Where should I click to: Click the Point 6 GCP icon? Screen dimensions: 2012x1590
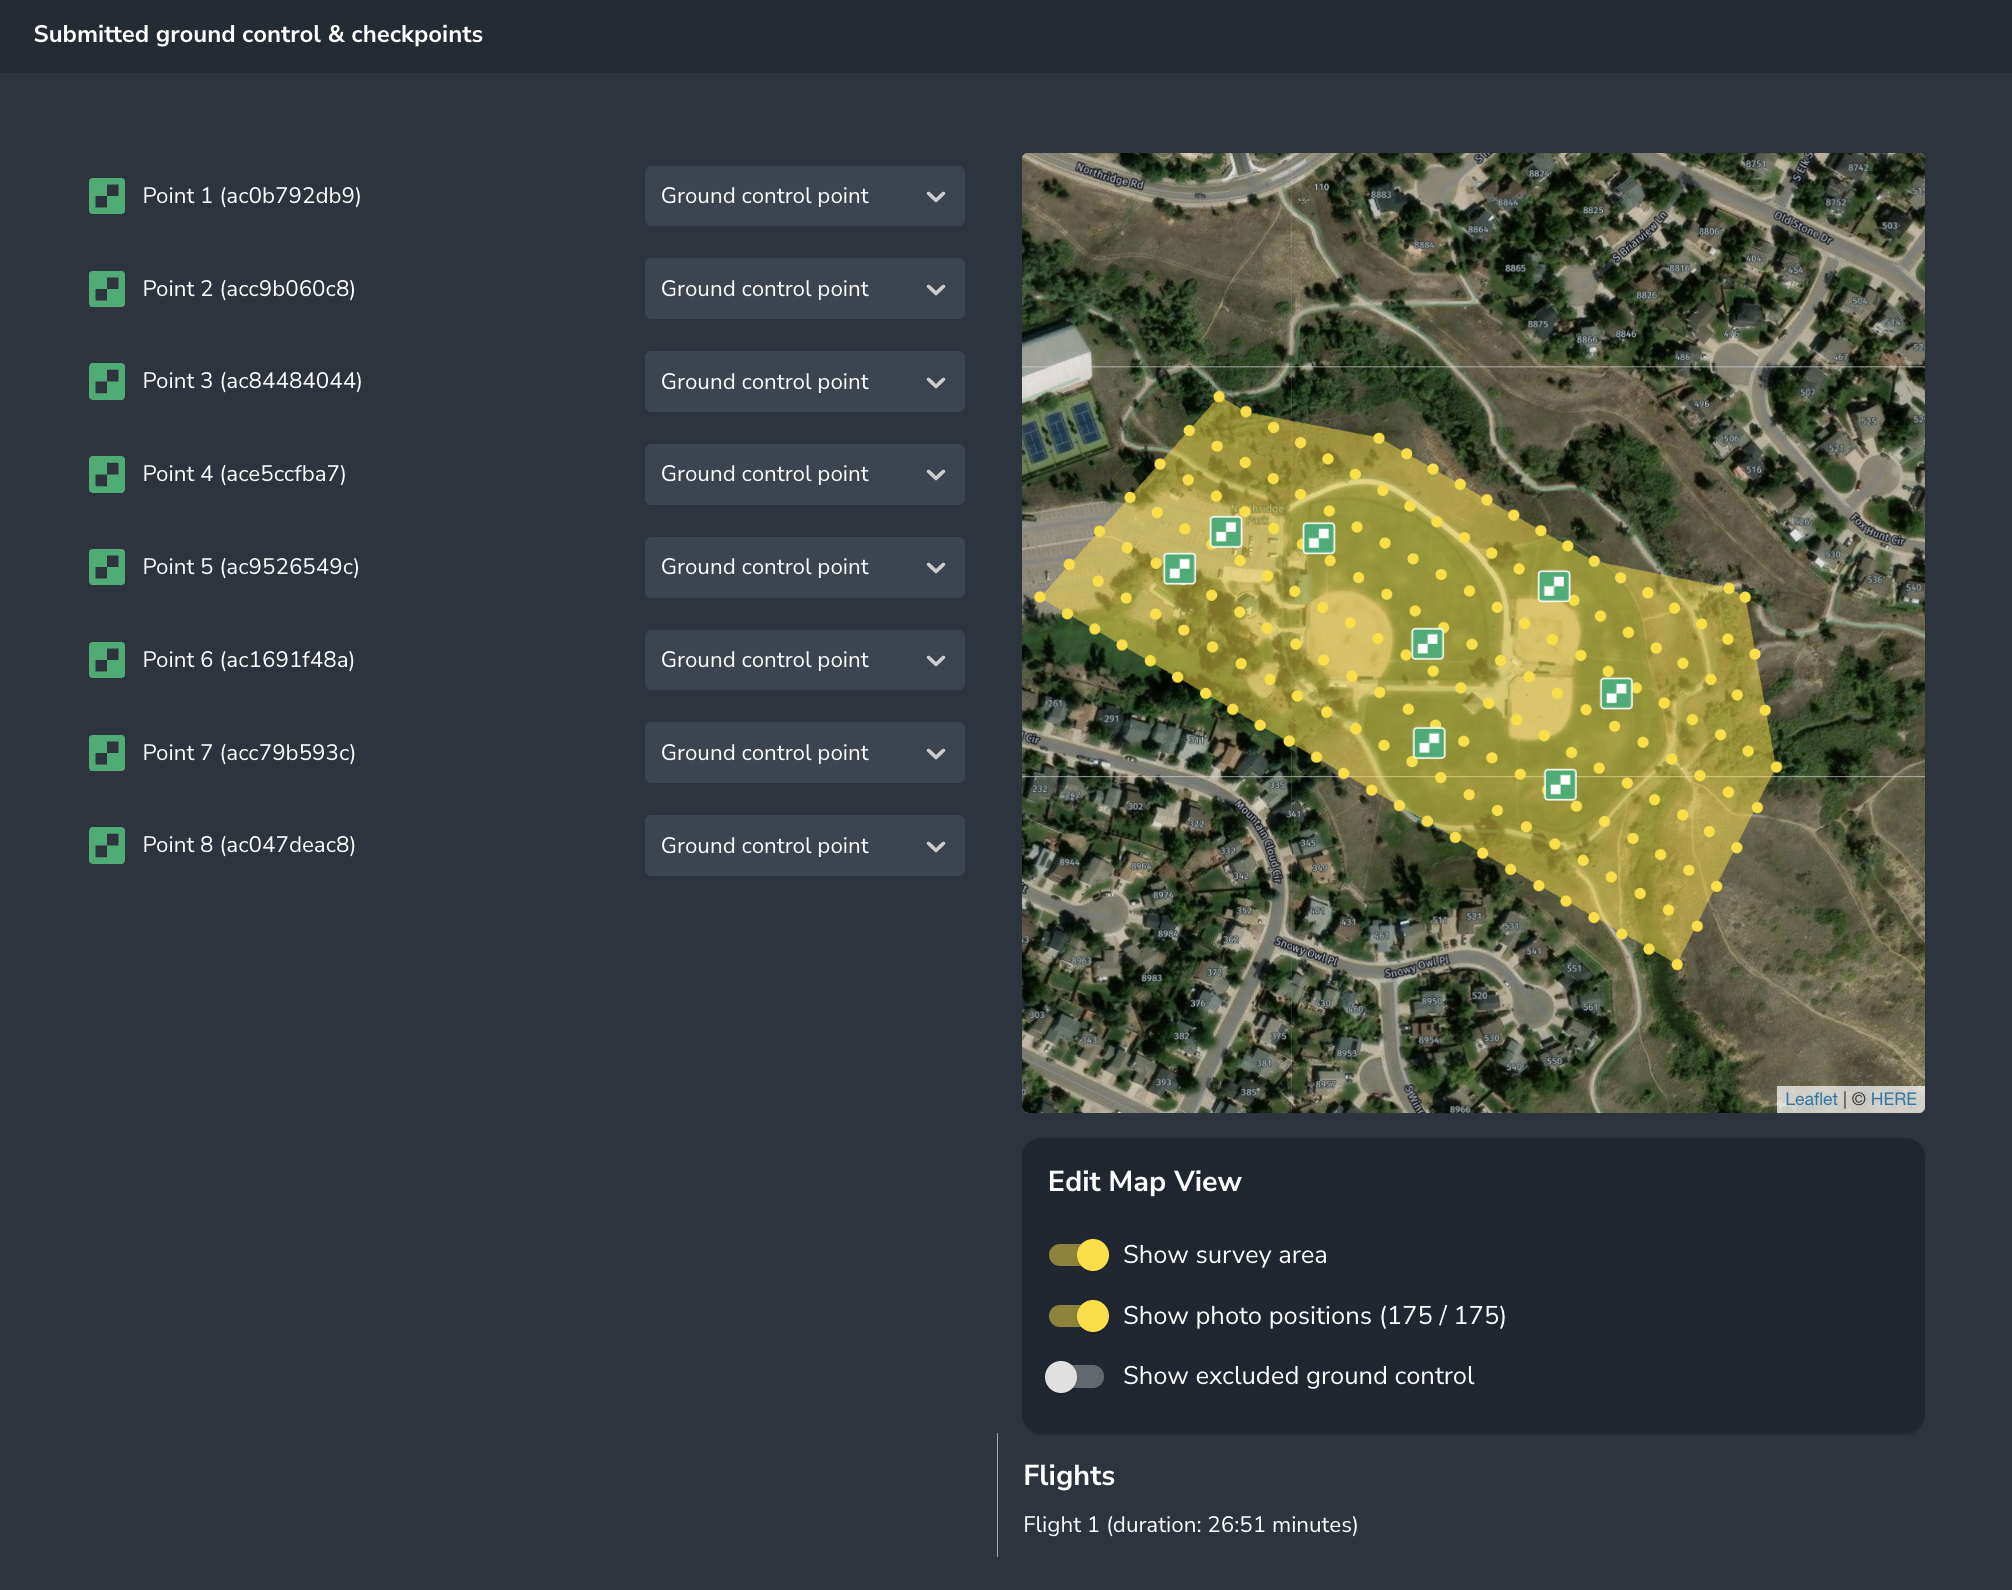tap(107, 660)
